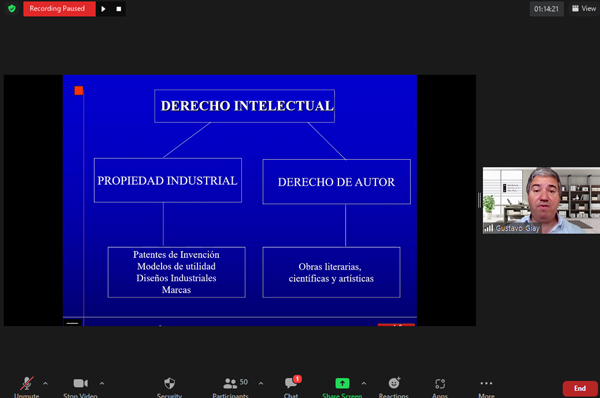Select Gustavo Giay's video thumbnail

pos(541,200)
